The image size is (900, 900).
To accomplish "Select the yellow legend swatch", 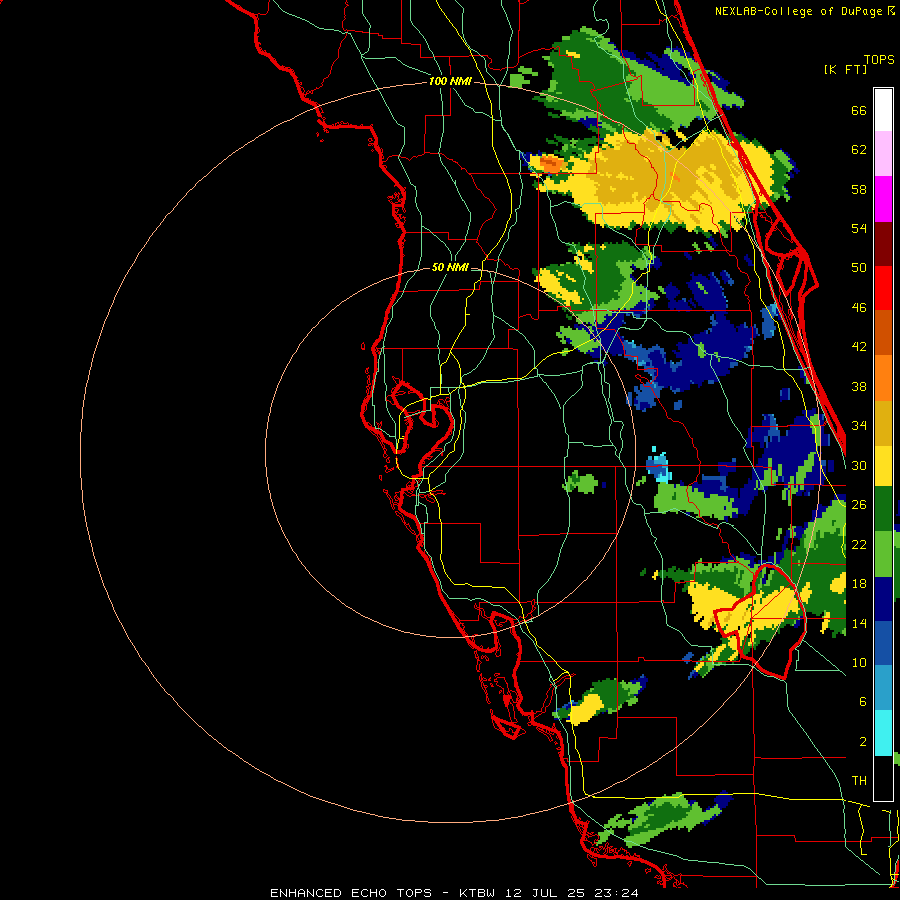I will coord(883,466).
